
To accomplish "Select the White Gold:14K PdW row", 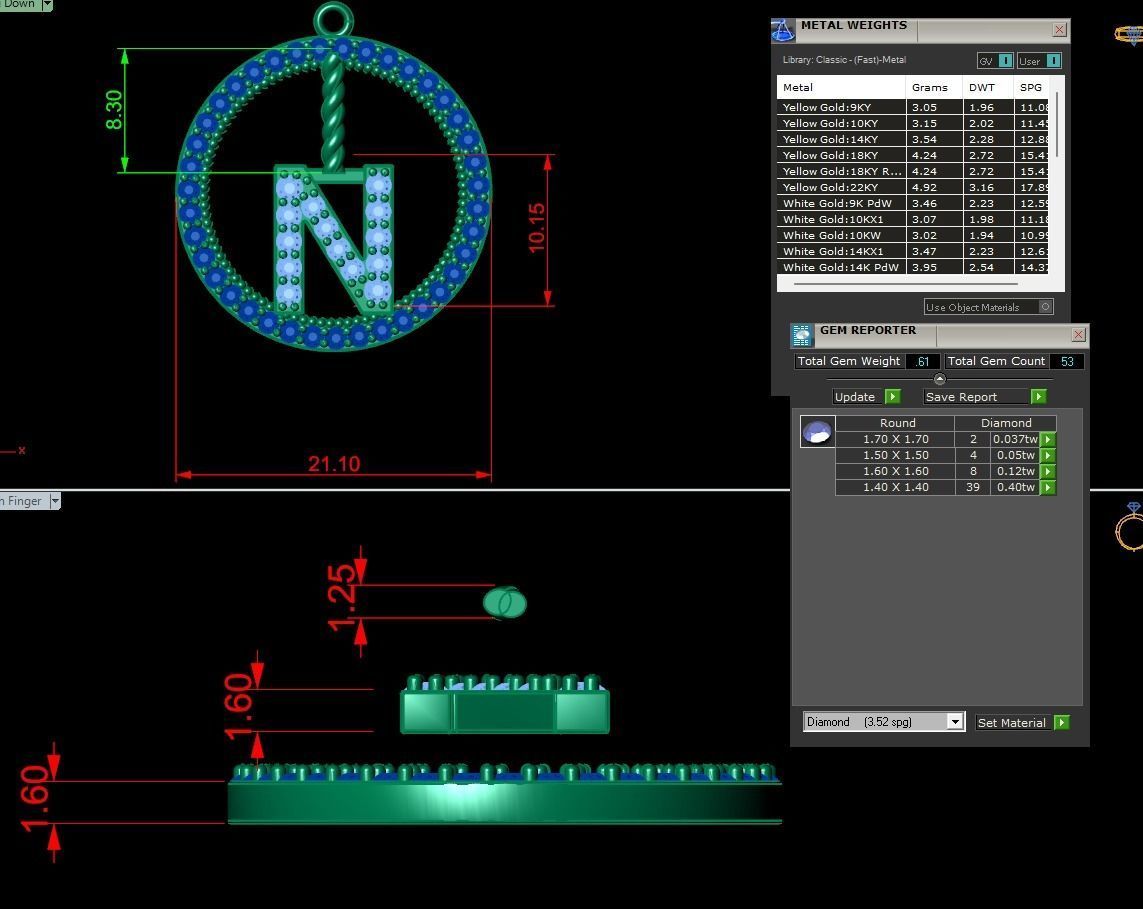I will (913, 268).
